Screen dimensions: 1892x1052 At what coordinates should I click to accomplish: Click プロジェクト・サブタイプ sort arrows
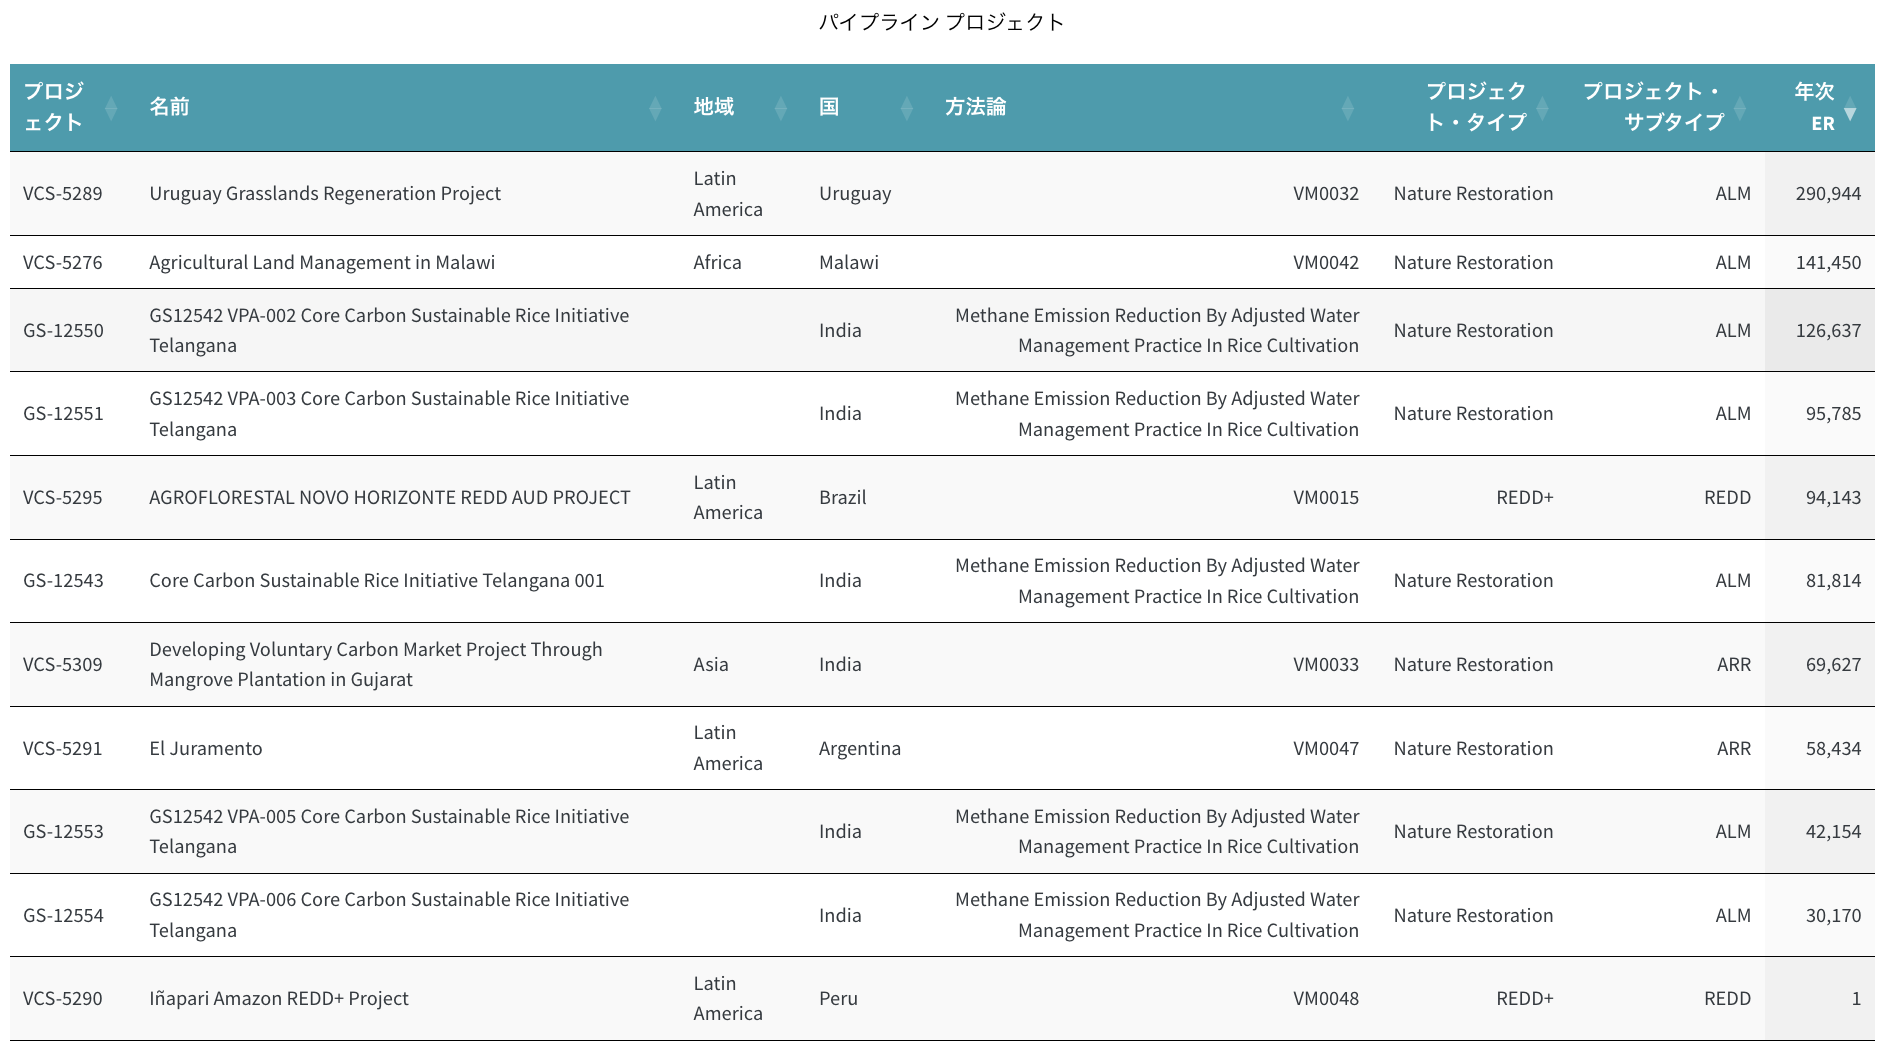[x=1740, y=108]
